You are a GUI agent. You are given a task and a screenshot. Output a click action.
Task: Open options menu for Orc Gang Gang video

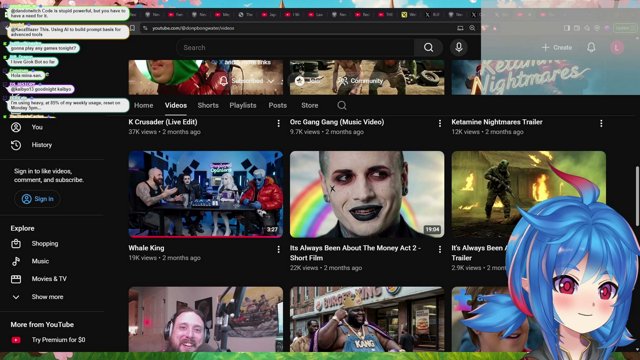tap(440, 123)
